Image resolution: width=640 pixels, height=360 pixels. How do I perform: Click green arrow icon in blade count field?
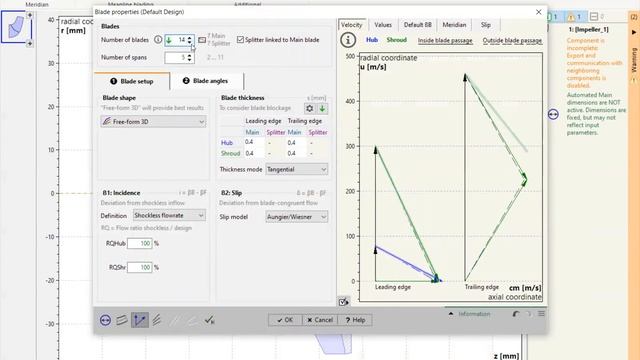point(169,40)
